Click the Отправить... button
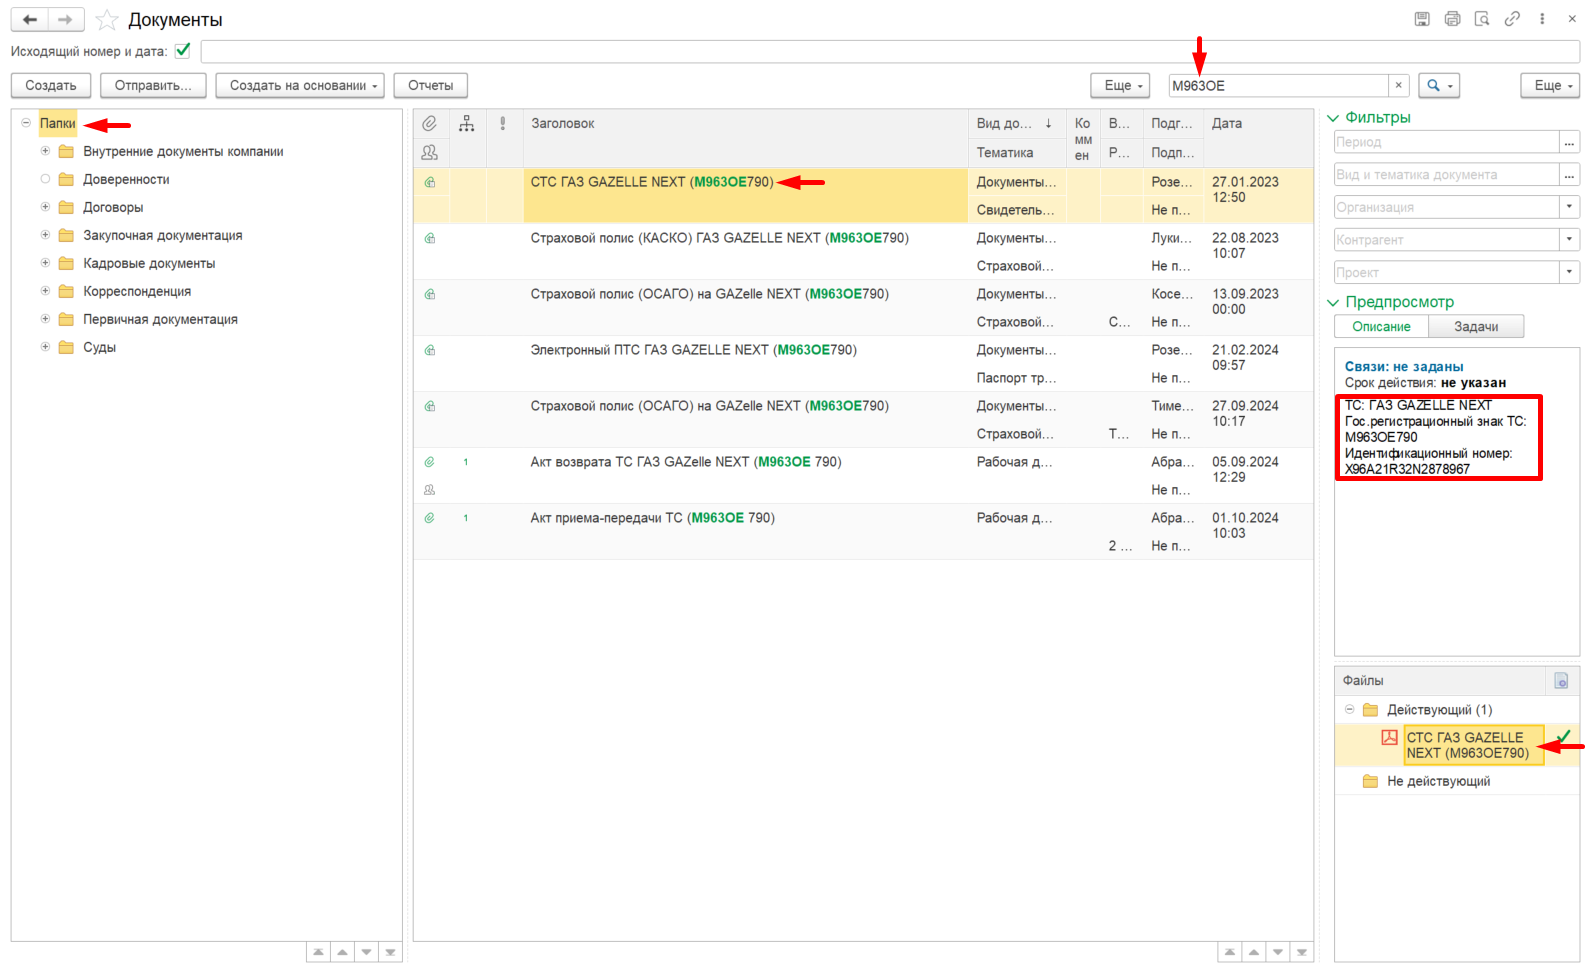This screenshot has height=971, width=1589. point(153,86)
